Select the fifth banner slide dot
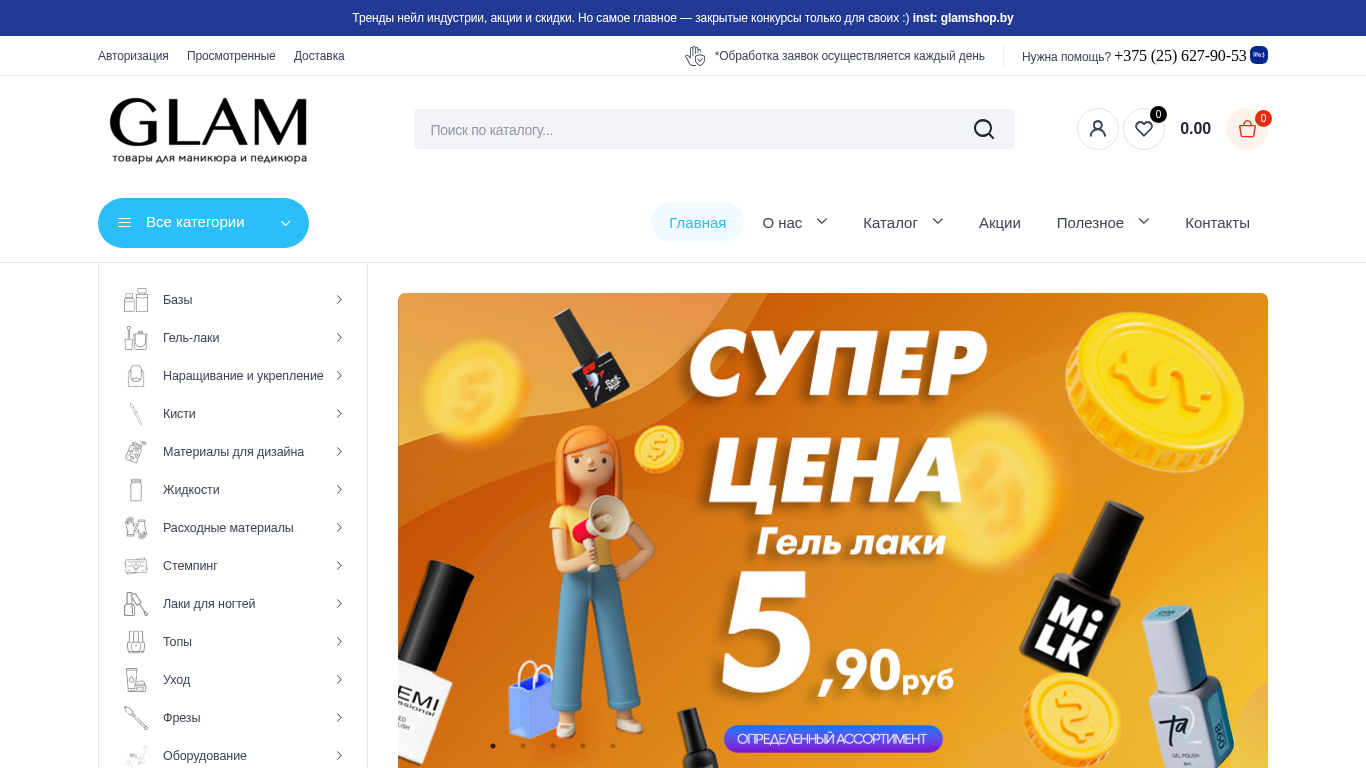 (x=613, y=746)
